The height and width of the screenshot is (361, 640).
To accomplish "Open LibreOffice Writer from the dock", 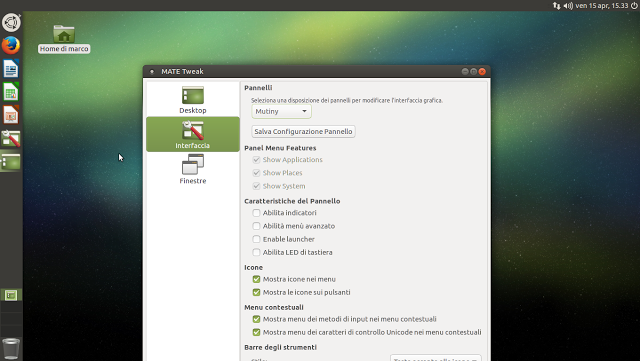I will click(11, 69).
